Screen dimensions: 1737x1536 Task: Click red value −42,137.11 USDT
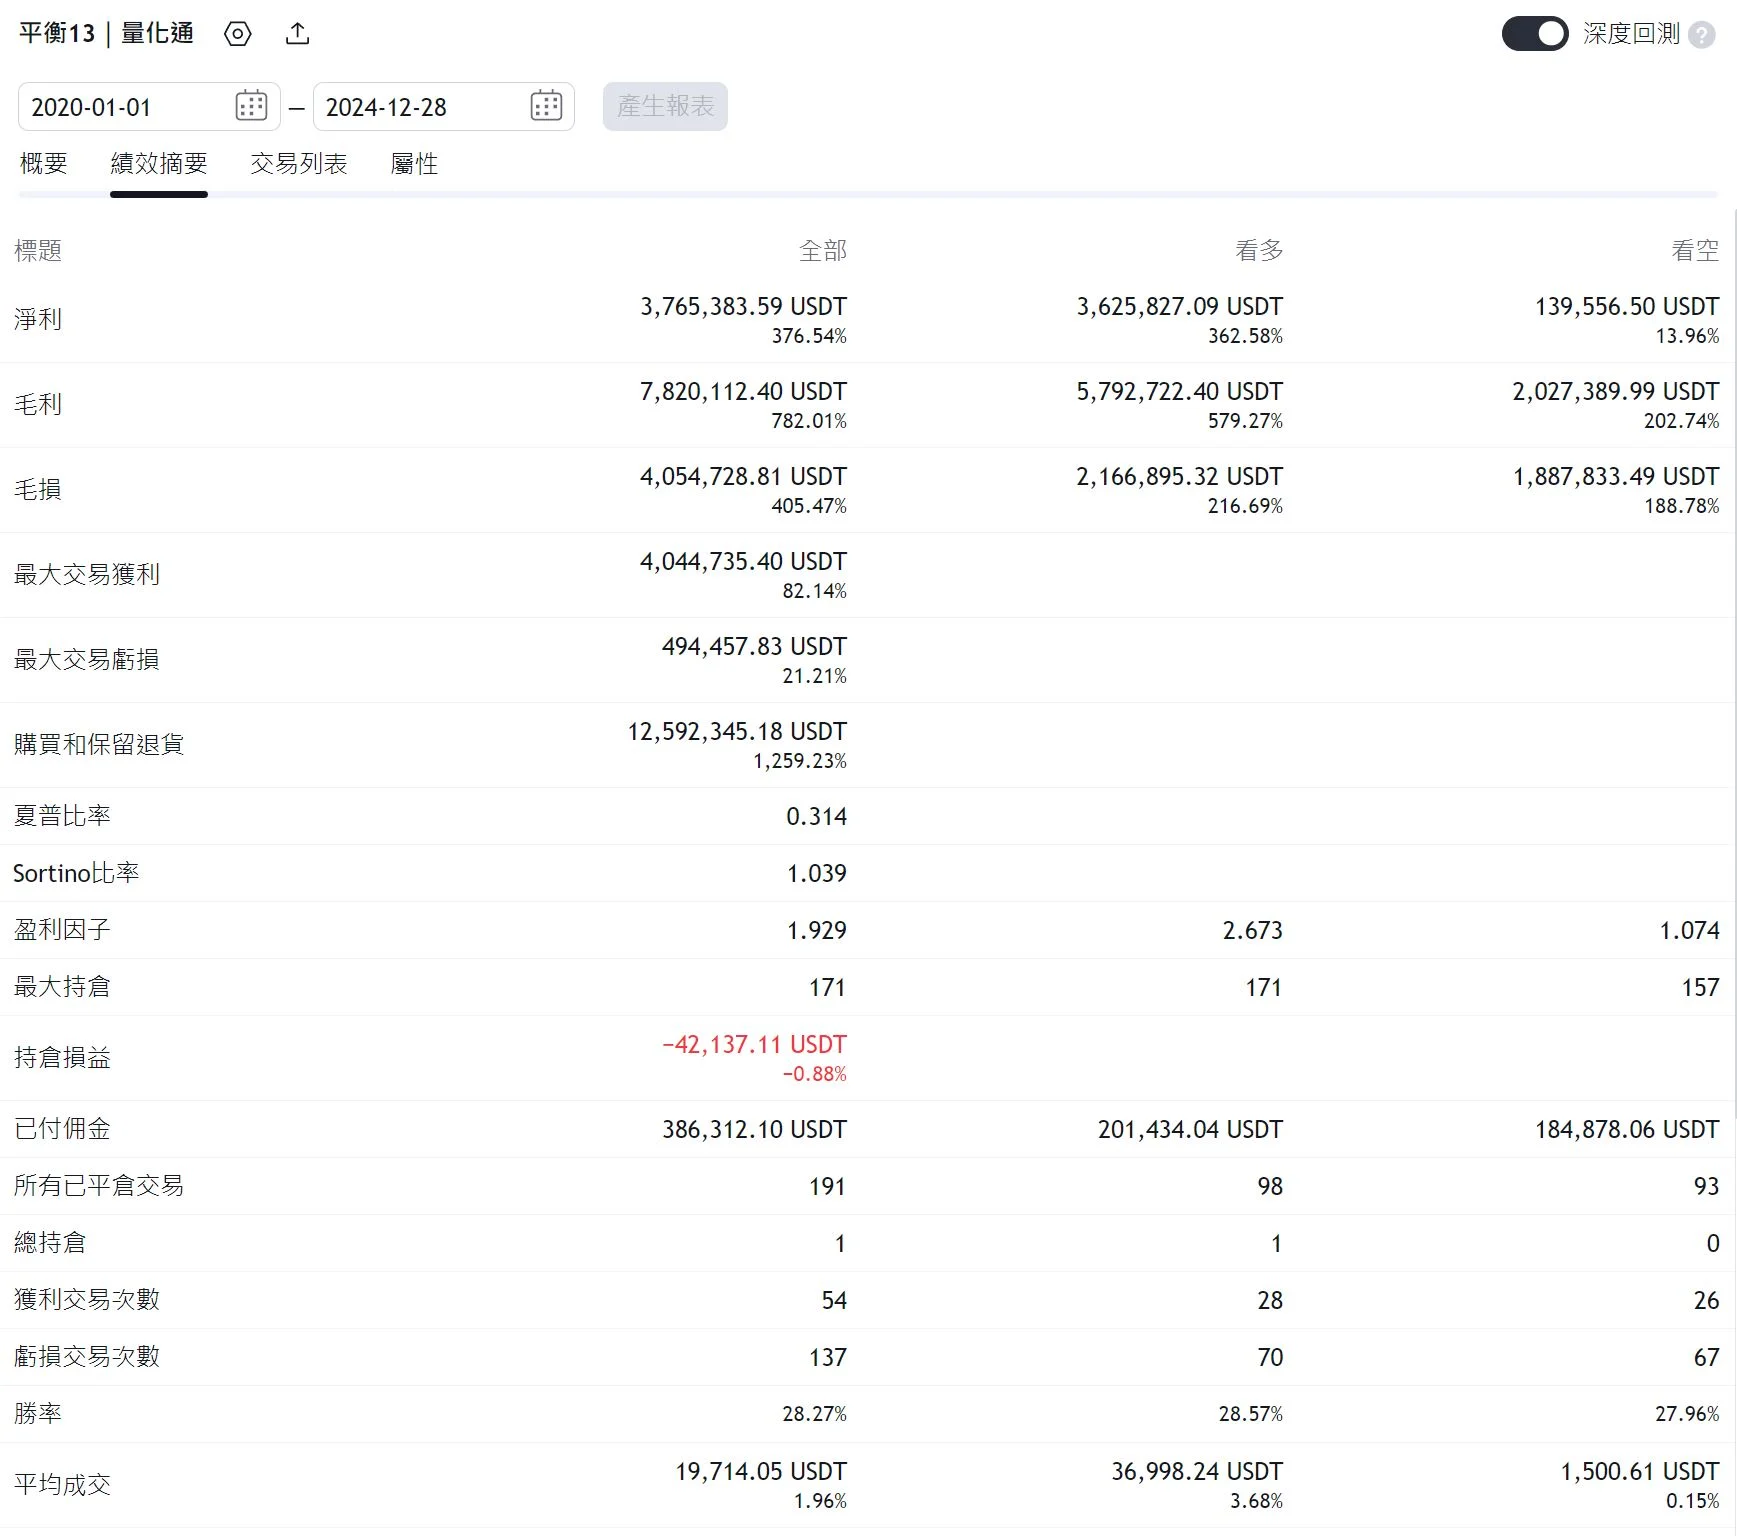click(x=754, y=1045)
